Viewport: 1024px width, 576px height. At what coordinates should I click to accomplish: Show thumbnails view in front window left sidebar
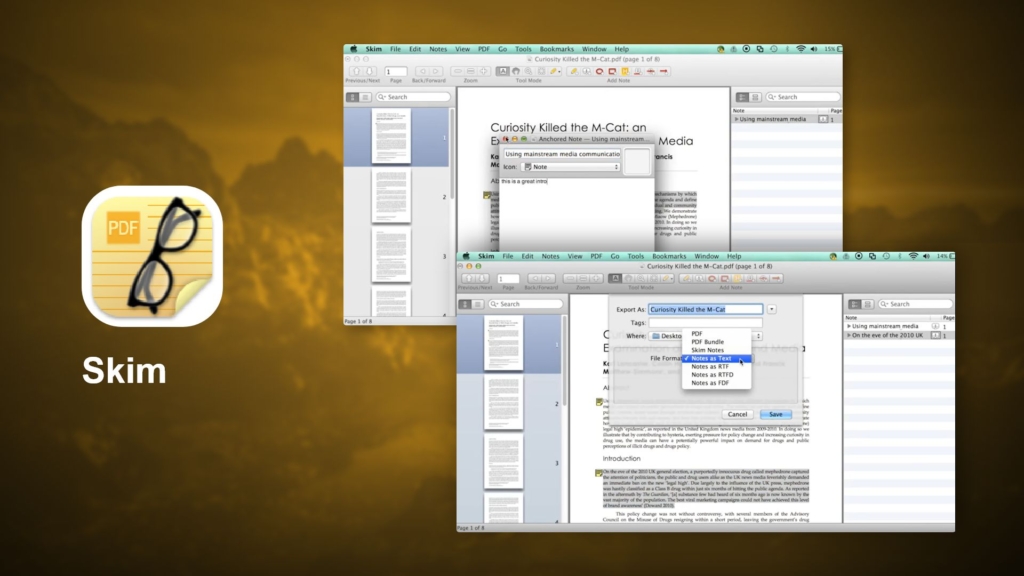[x=465, y=304]
